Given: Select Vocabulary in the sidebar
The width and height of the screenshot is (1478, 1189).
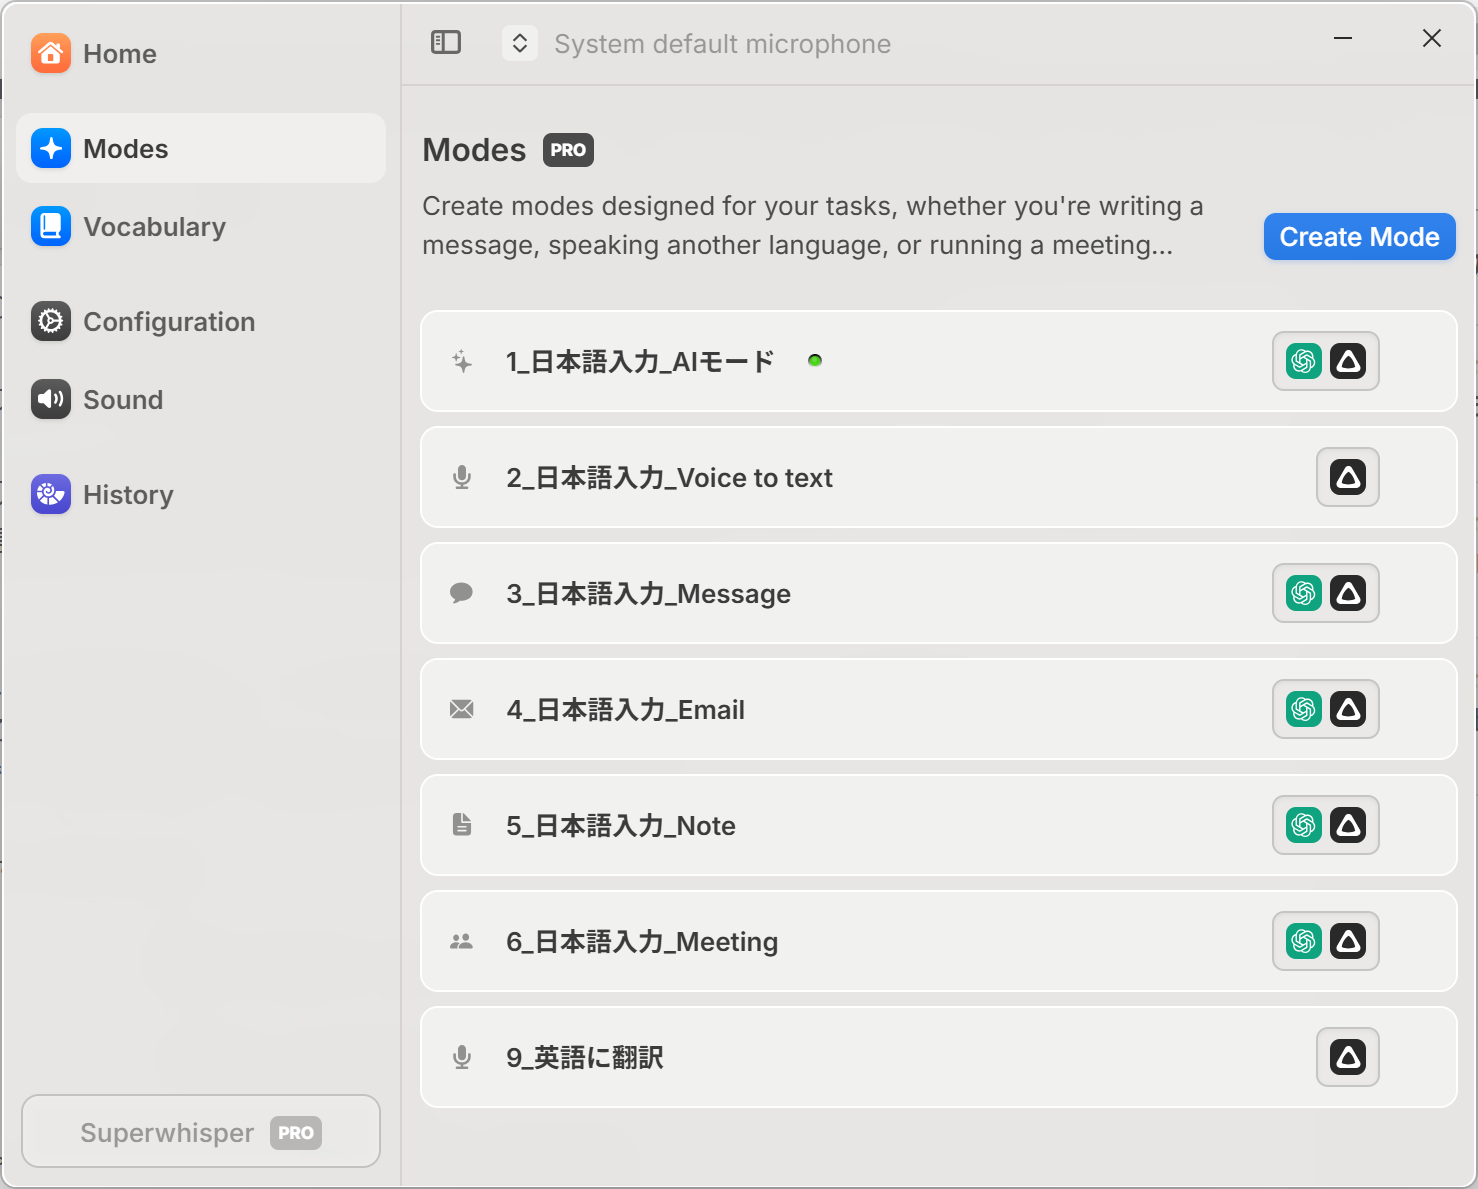Looking at the screenshot, I should (154, 227).
